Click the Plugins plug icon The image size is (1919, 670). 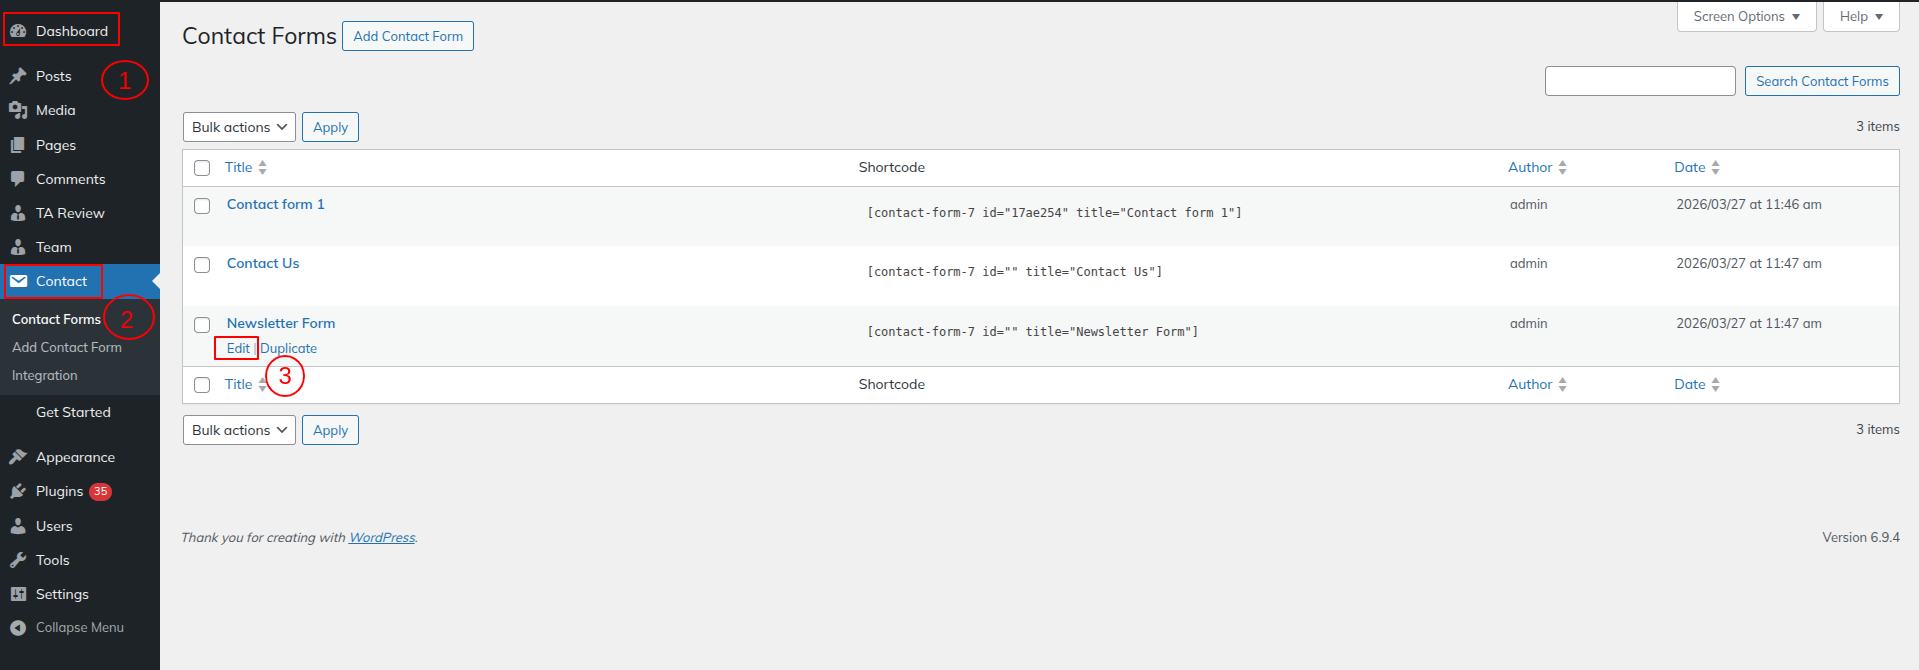tap(18, 491)
